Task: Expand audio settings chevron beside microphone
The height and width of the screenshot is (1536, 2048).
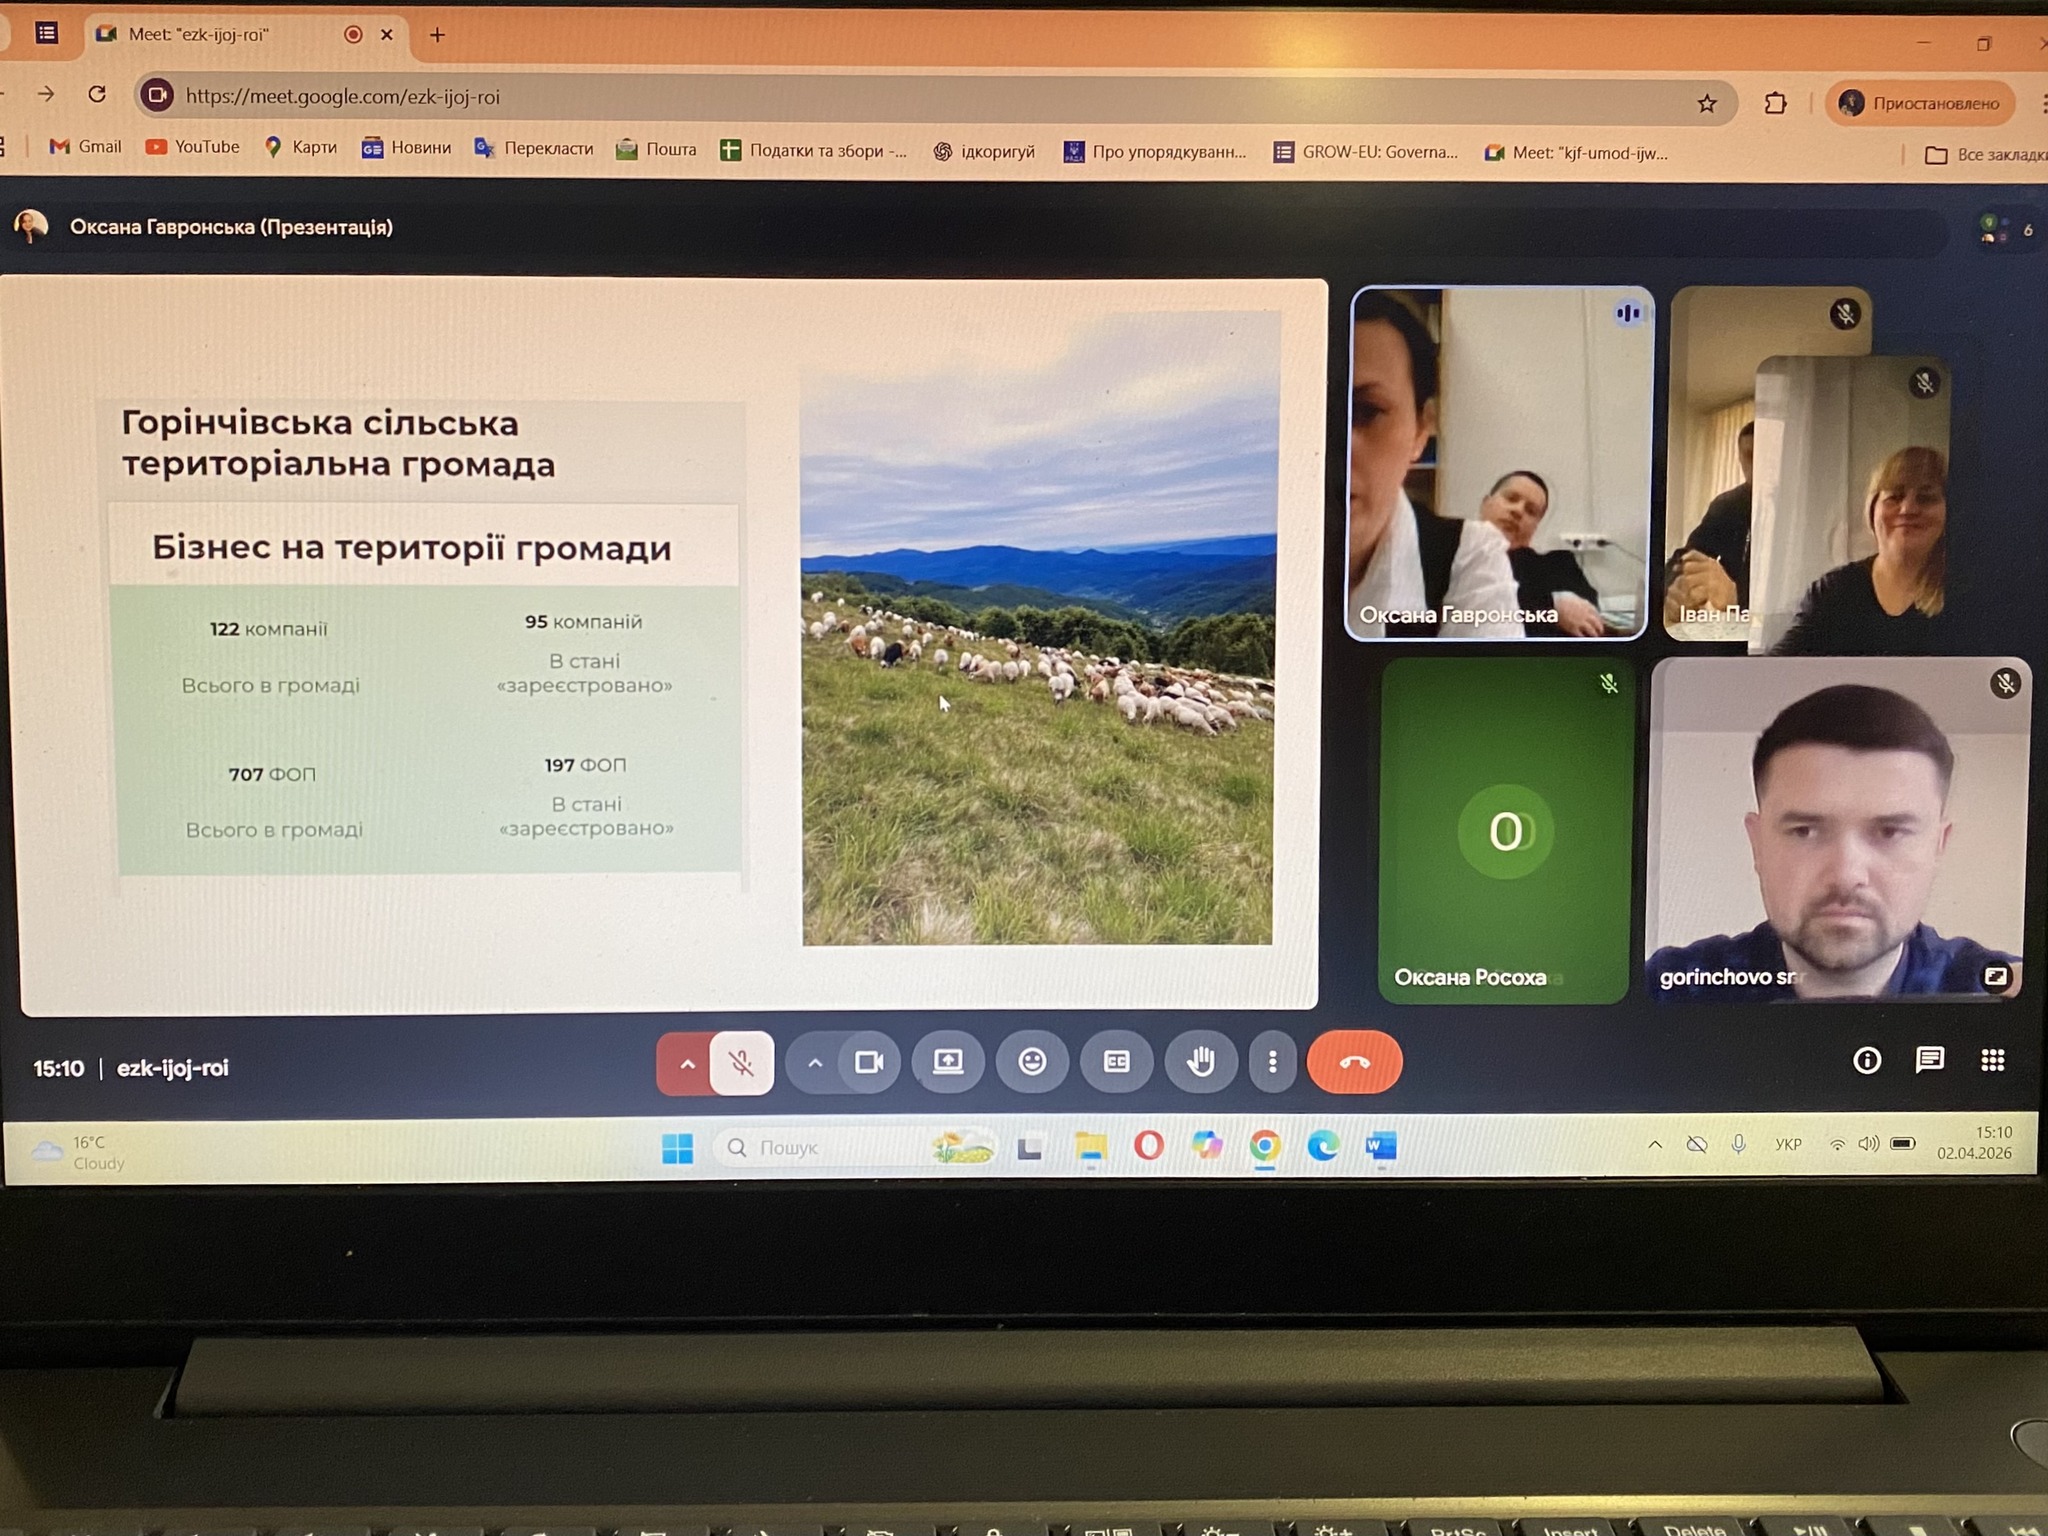Action: point(687,1064)
